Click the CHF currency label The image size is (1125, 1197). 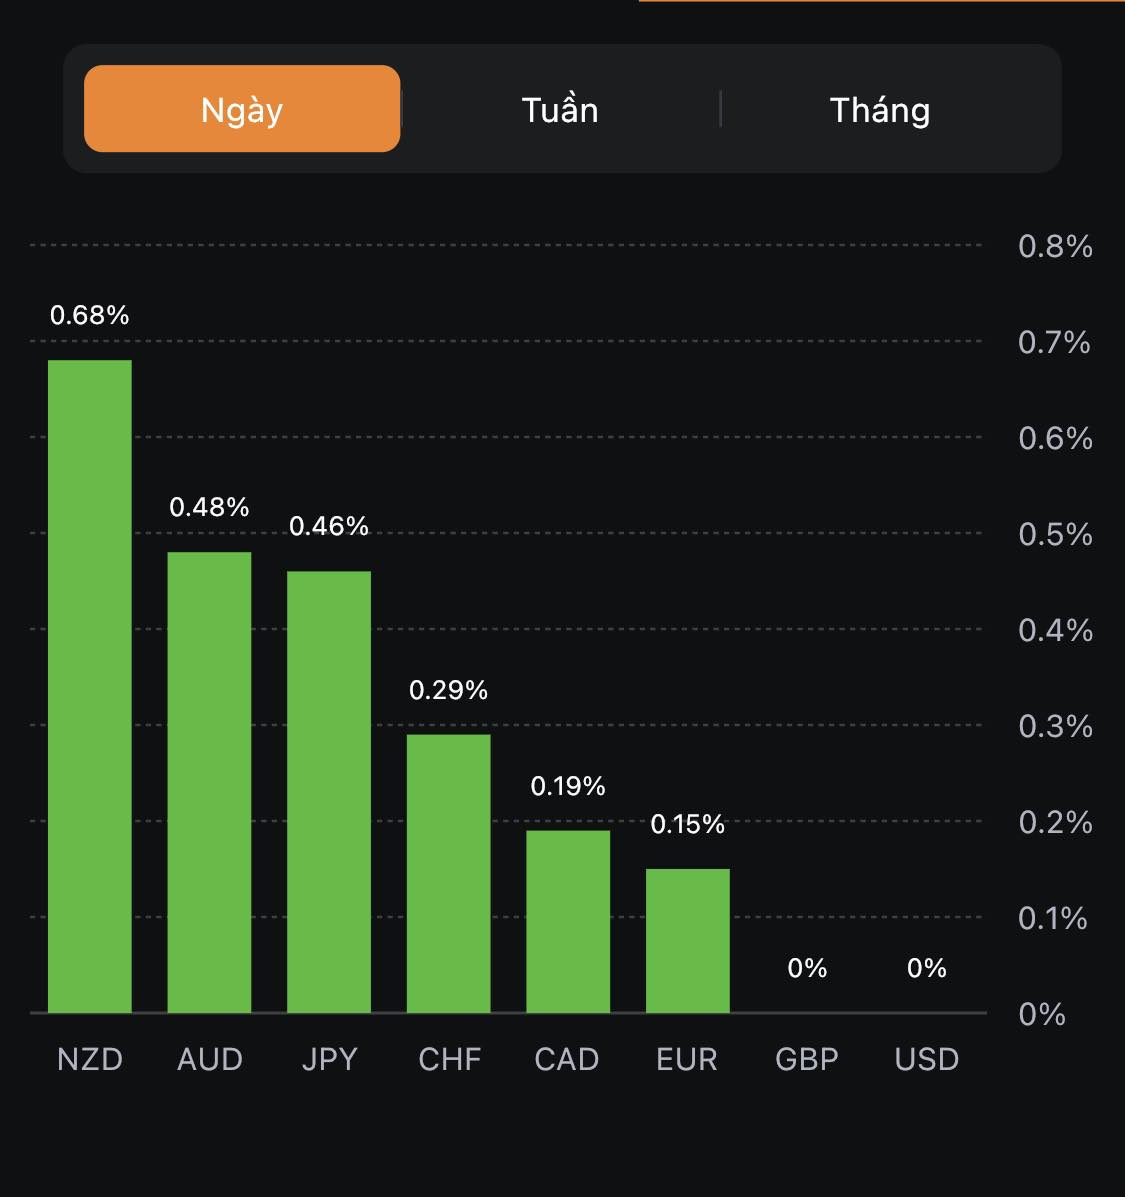[x=449, y=1059]
